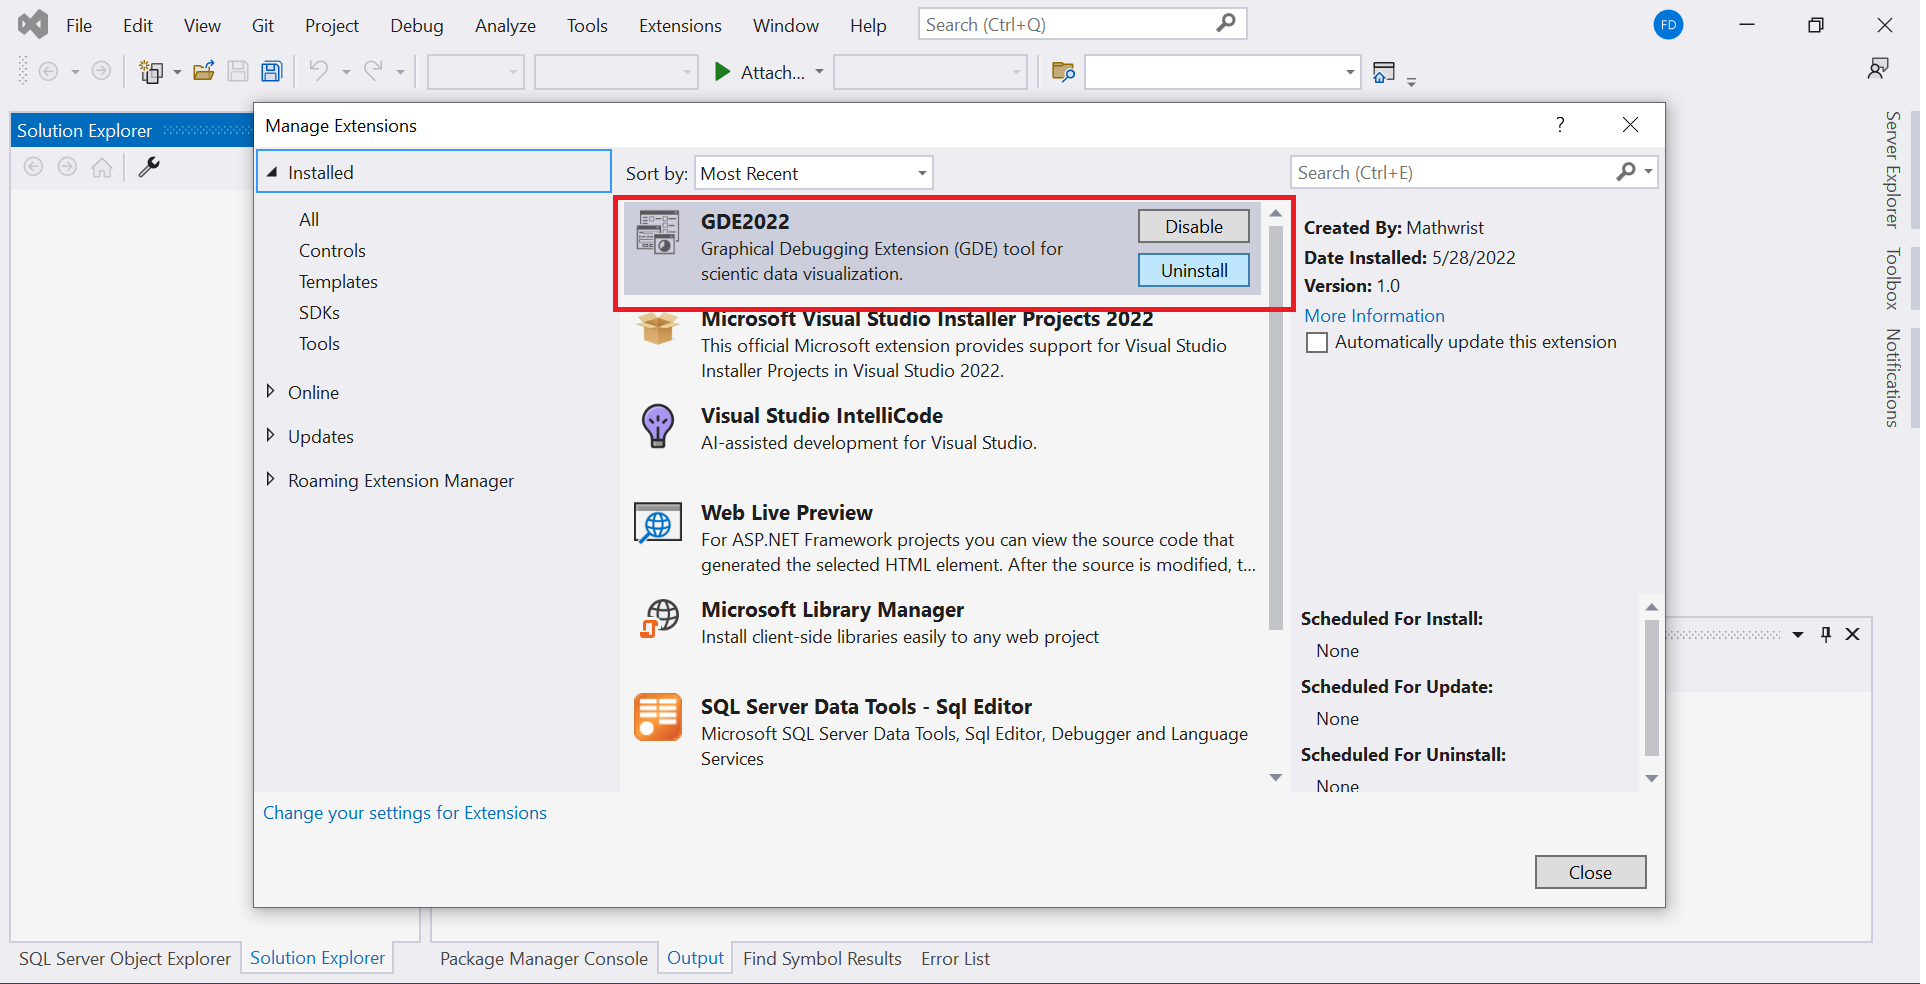The image size is (1926, 984).
Task: Click the Web Live Preview globe icon
Action: point(658,523)
